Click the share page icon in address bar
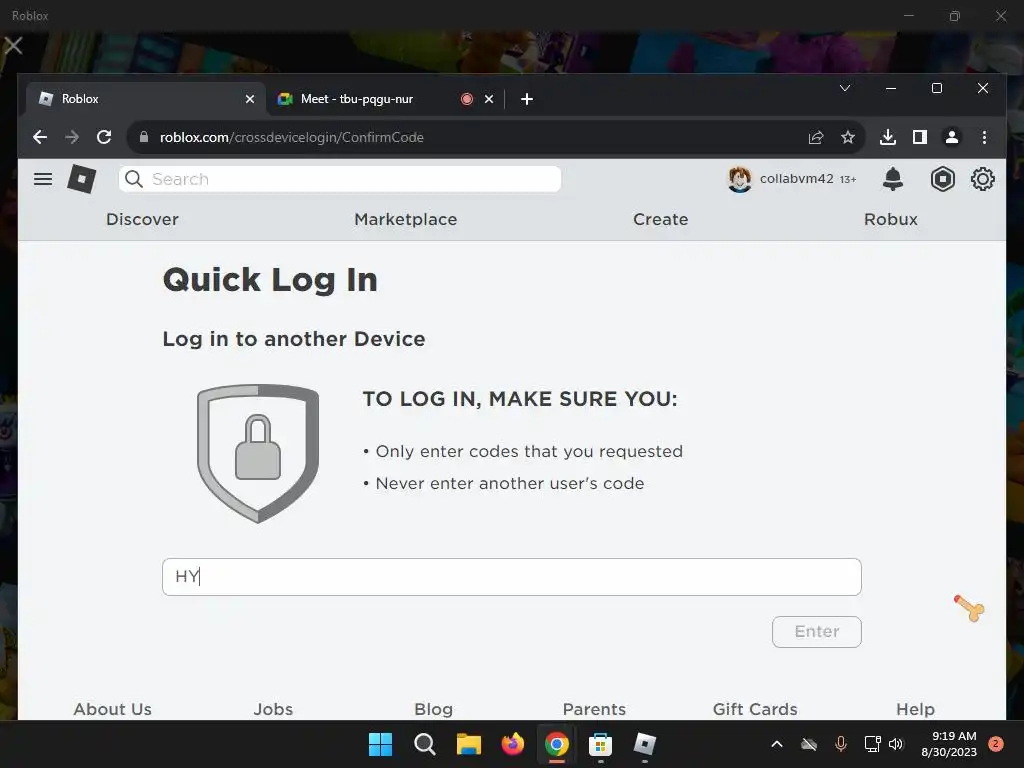Image resolution: width=1024 pixels, height=768 pixels. pyautogui.click(x=816, y=137)
